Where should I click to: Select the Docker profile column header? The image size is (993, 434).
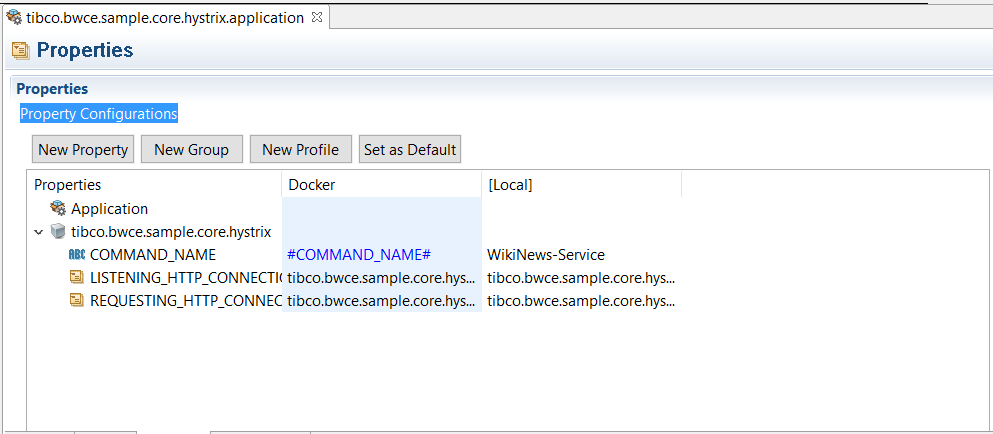pyautogui.click(x=382, y=184)
